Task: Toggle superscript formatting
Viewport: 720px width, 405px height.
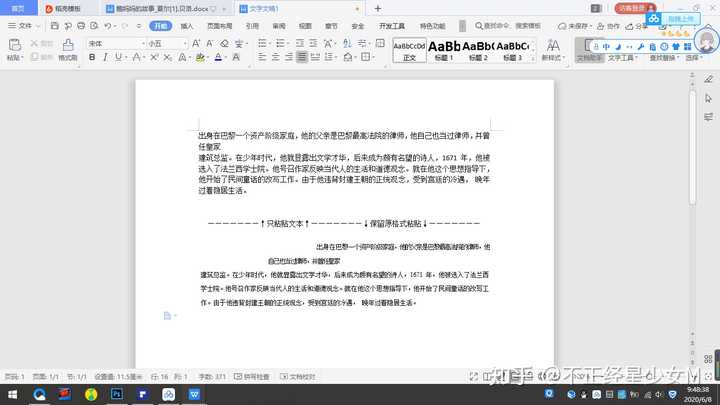Action: [x=154, y=57]
